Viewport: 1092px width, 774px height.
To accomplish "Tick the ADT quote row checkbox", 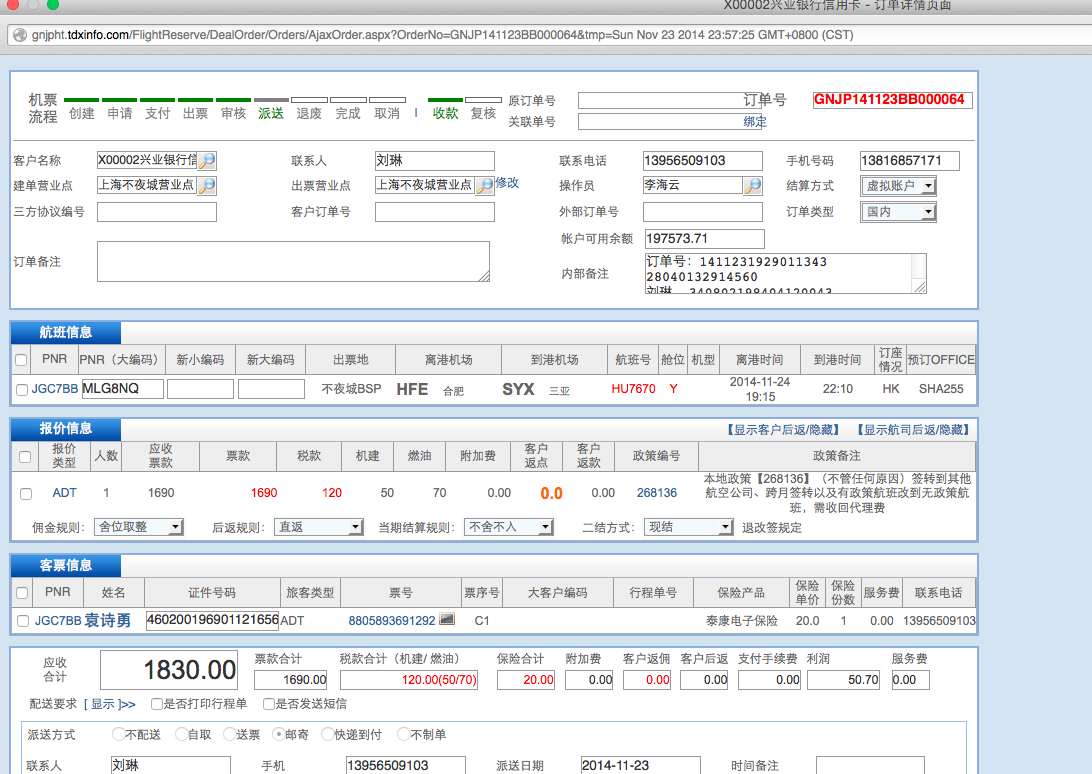I will pyautogui.click(x=26, y=494).
